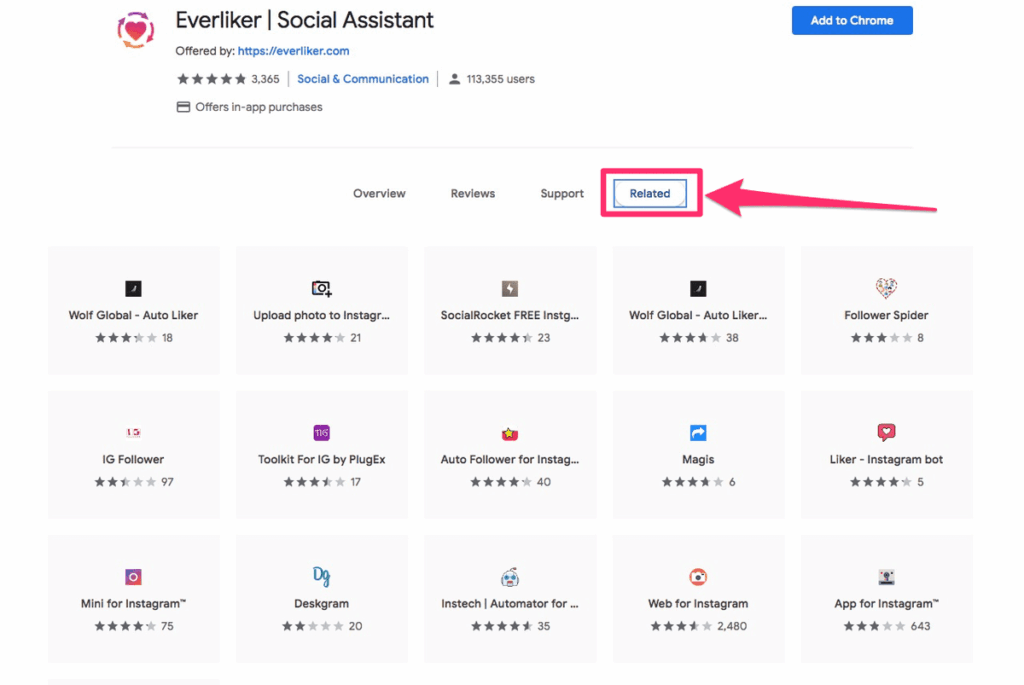Open the Social & Communication category link
Viewport: 1024px width, 685px height.
point(363,79)
